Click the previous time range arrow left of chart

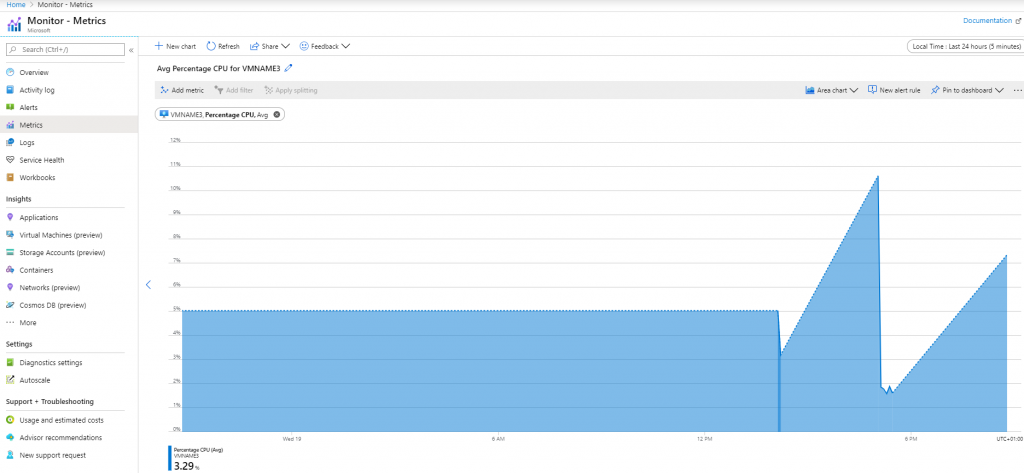[x=148, y=284]
